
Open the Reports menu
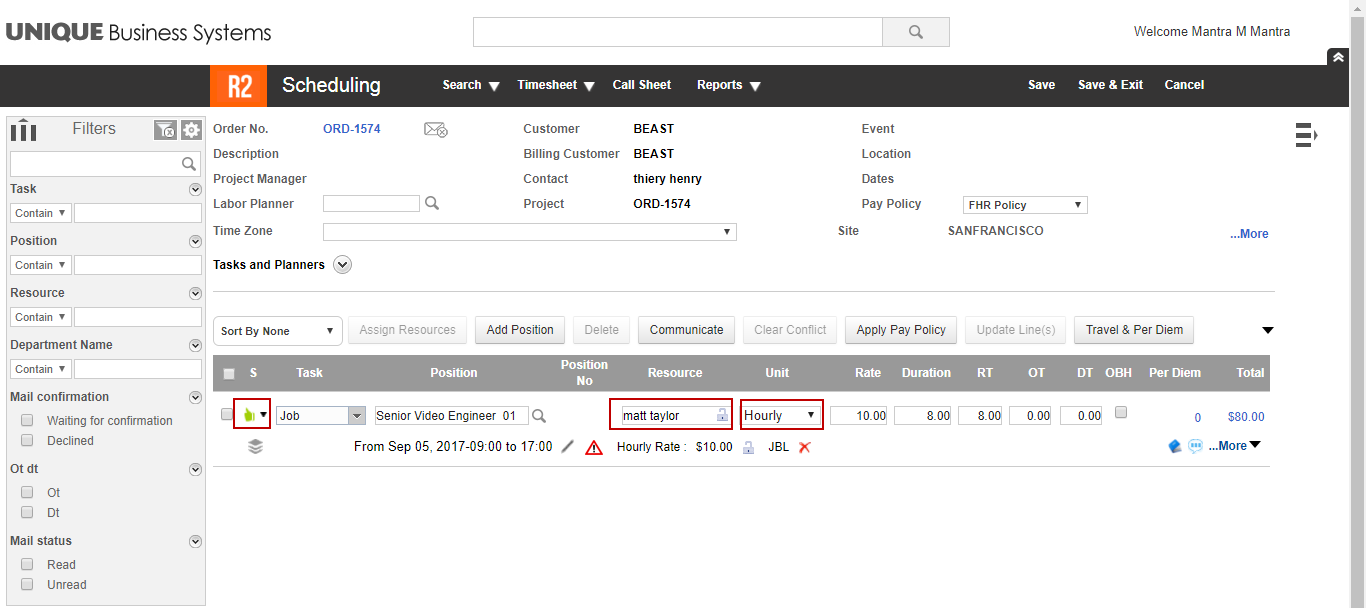tap(728, 85)
